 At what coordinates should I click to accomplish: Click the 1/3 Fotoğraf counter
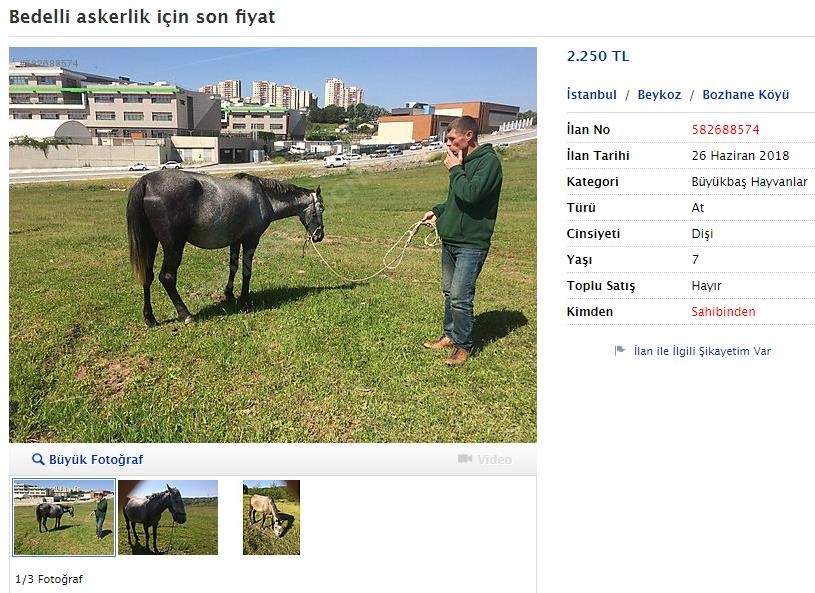click(49, 579)
